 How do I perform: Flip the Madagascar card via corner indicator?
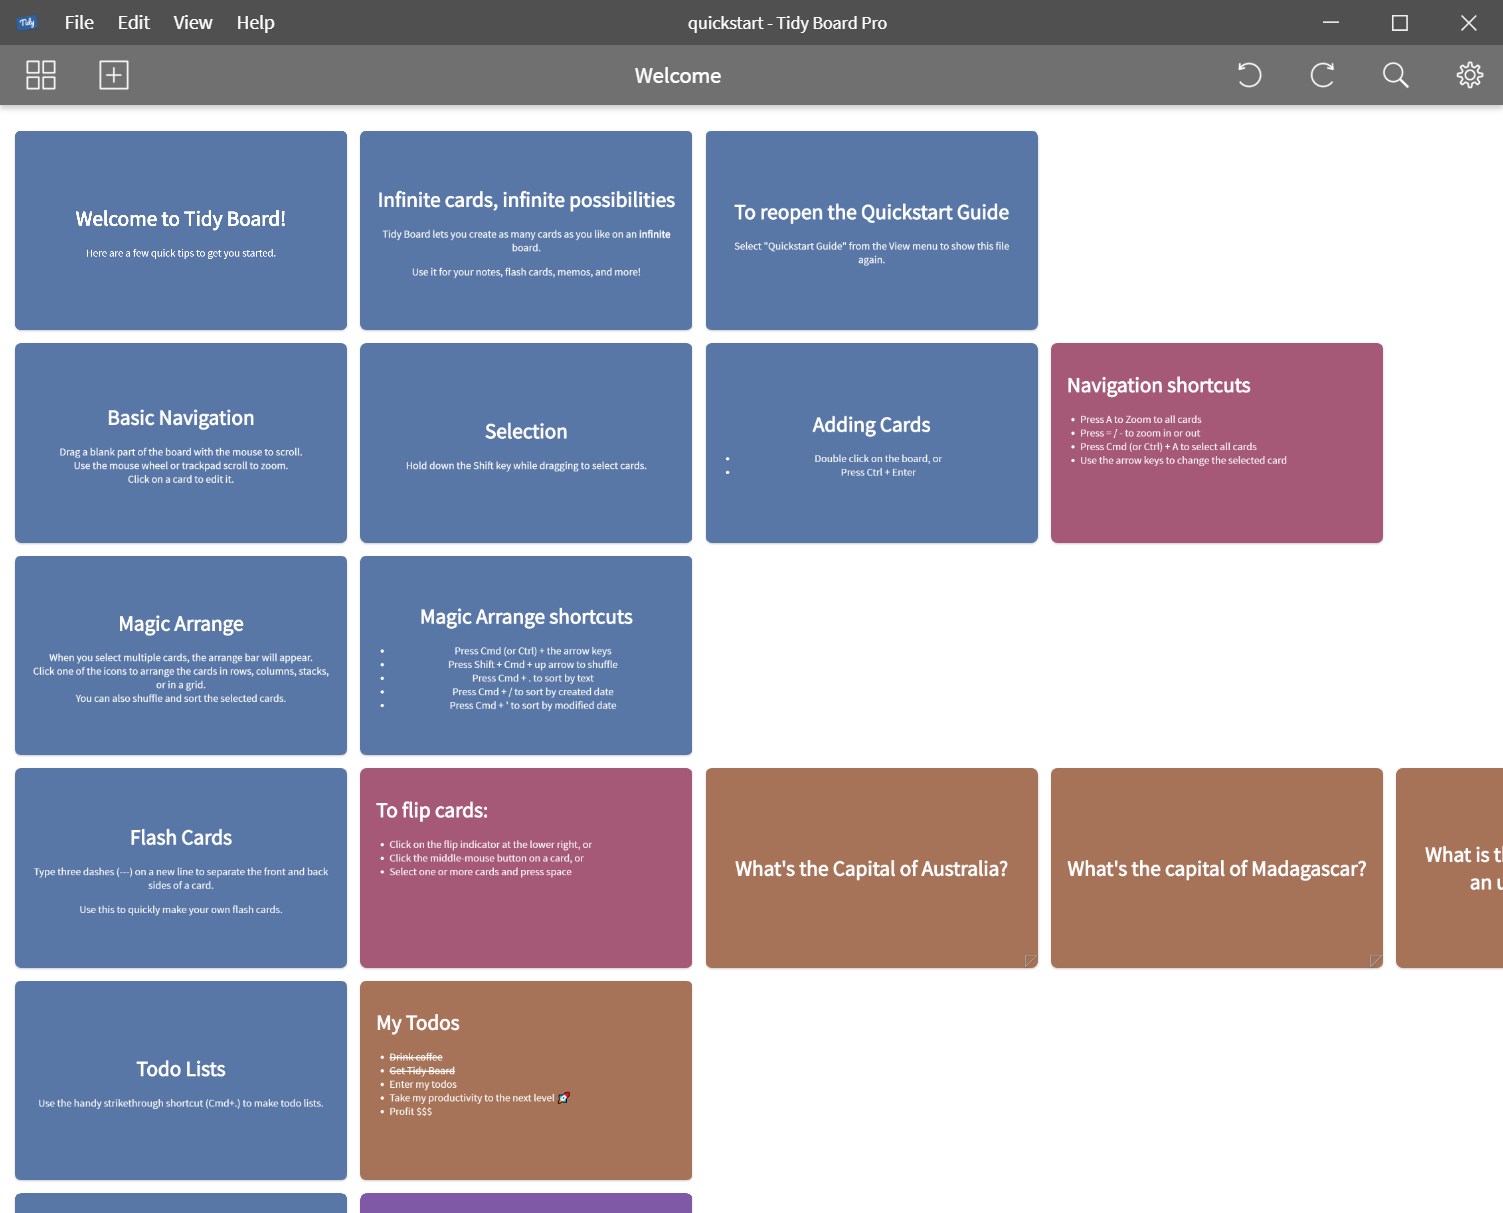(x=1375, y=961)
